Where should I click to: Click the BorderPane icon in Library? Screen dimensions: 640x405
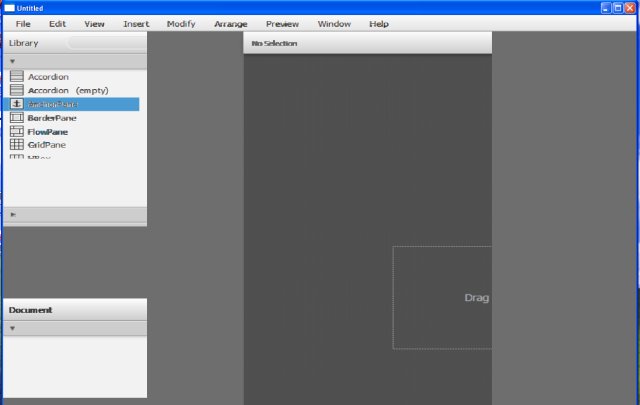point(17,118)
